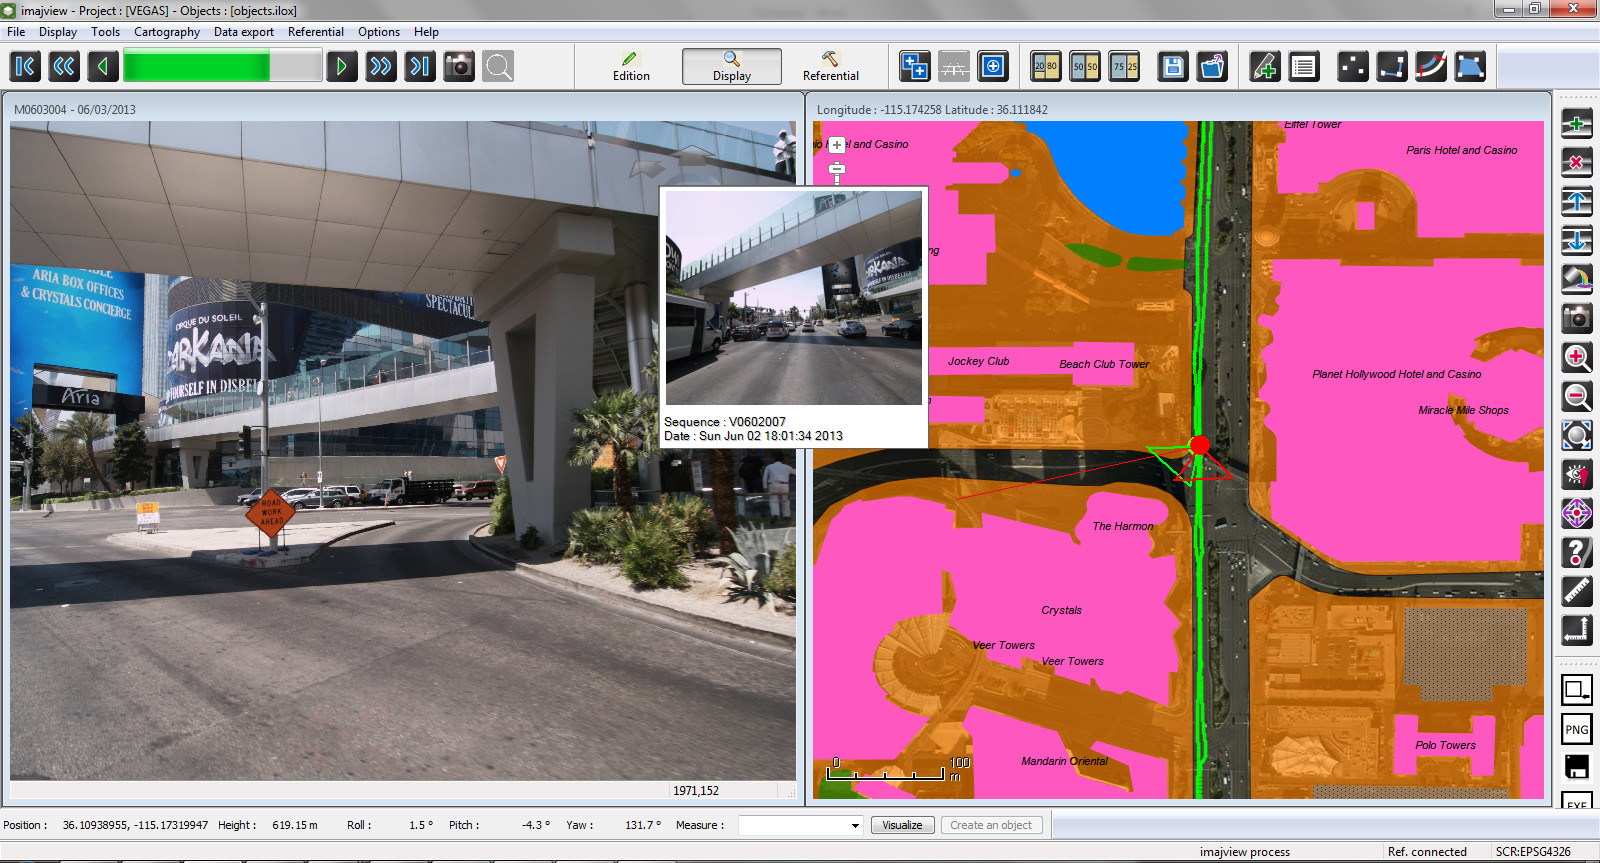Click the sequence V0602007 preview thumbnail
This screenshot has height=863, width=1600.
coord(794,298)
